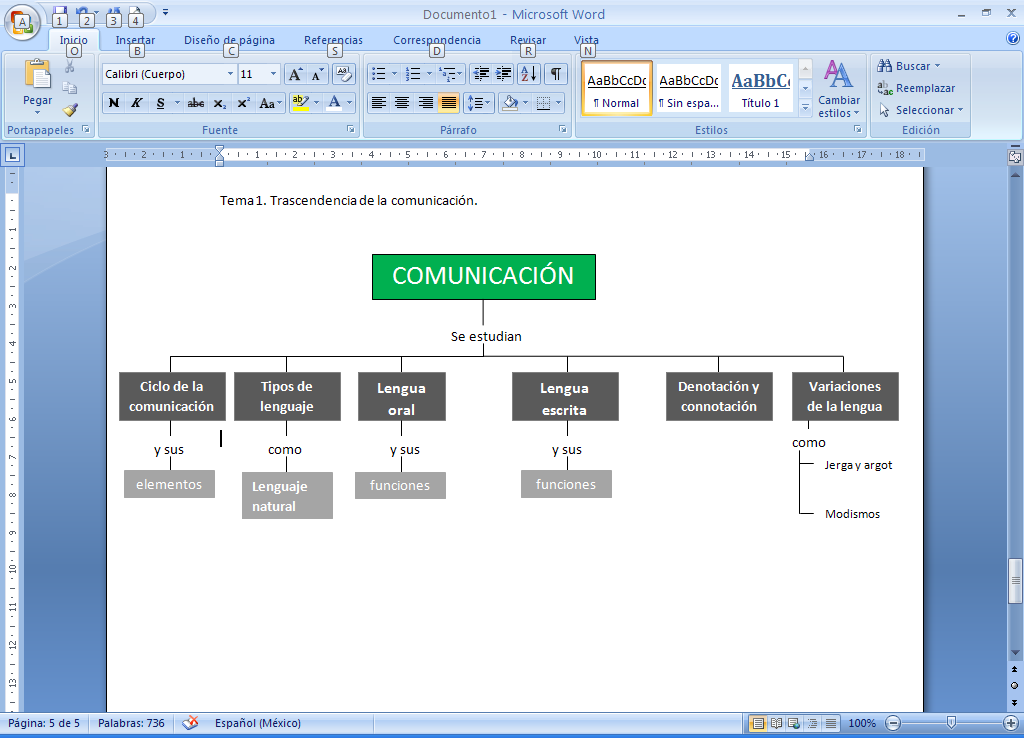
Task: Click the text highlight color button
Action: (300, 103)
